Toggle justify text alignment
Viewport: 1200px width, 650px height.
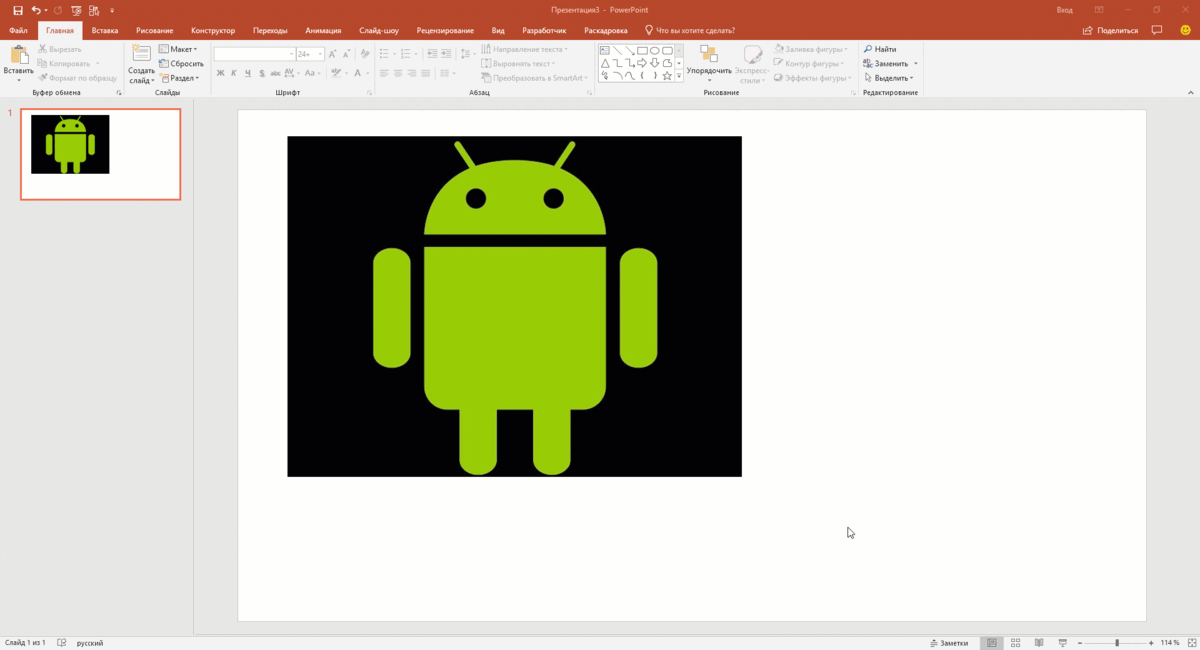tap(426, 73)
